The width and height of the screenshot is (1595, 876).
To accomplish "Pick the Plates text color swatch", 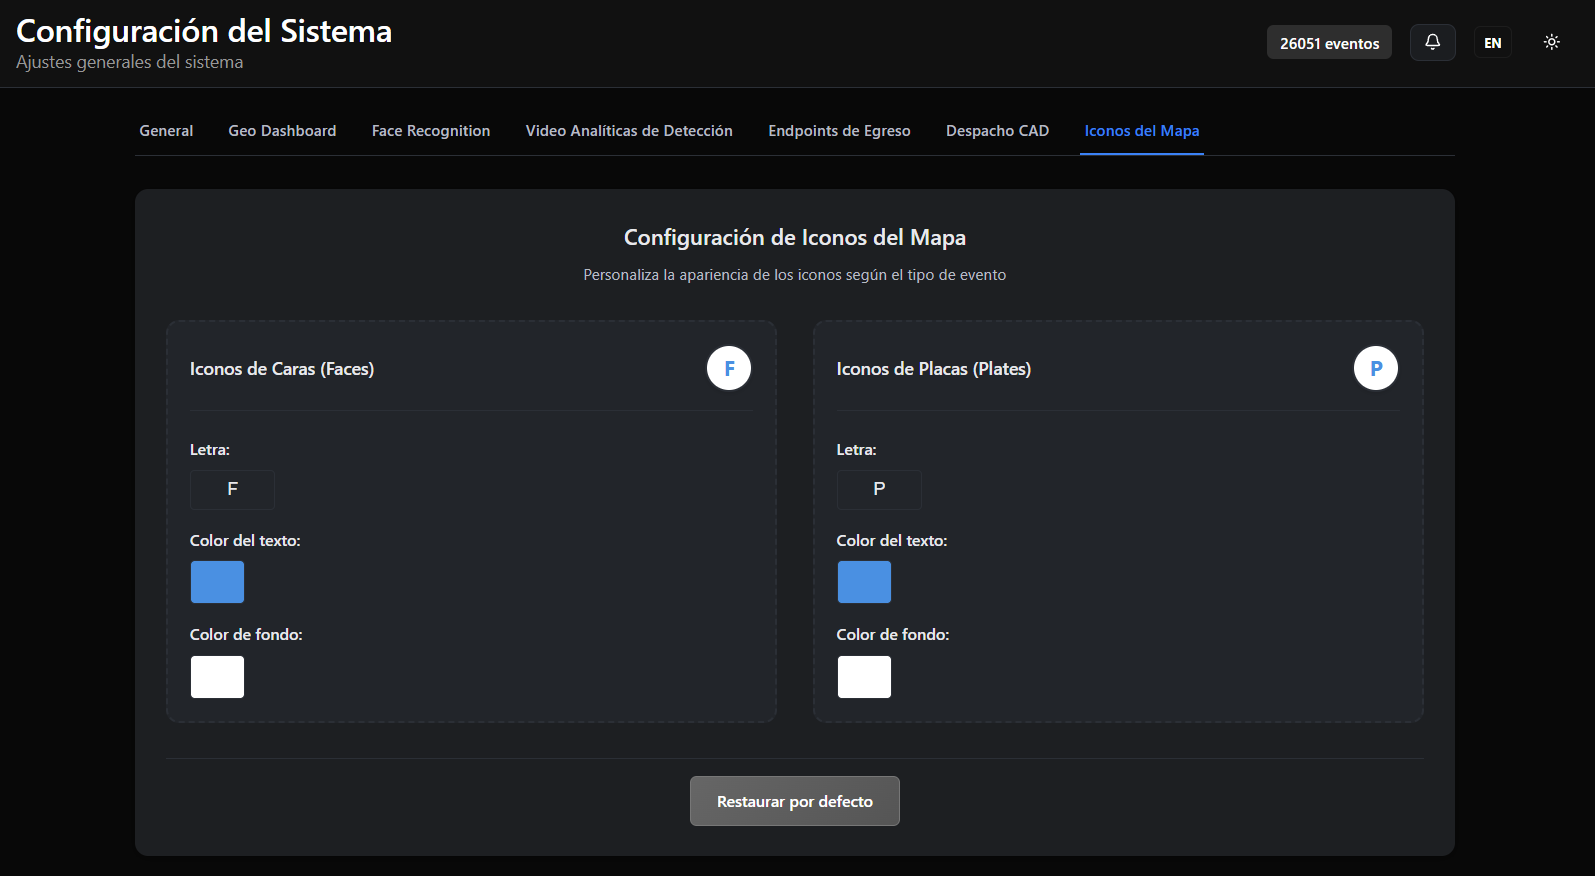I will click(864, 582).
